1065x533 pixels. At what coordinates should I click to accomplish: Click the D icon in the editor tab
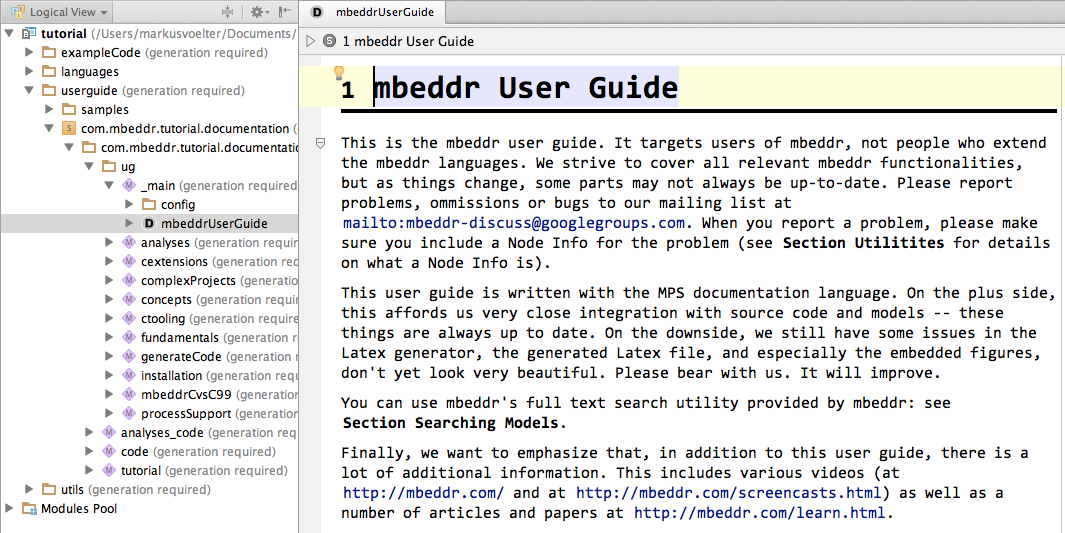click(315, 12)
